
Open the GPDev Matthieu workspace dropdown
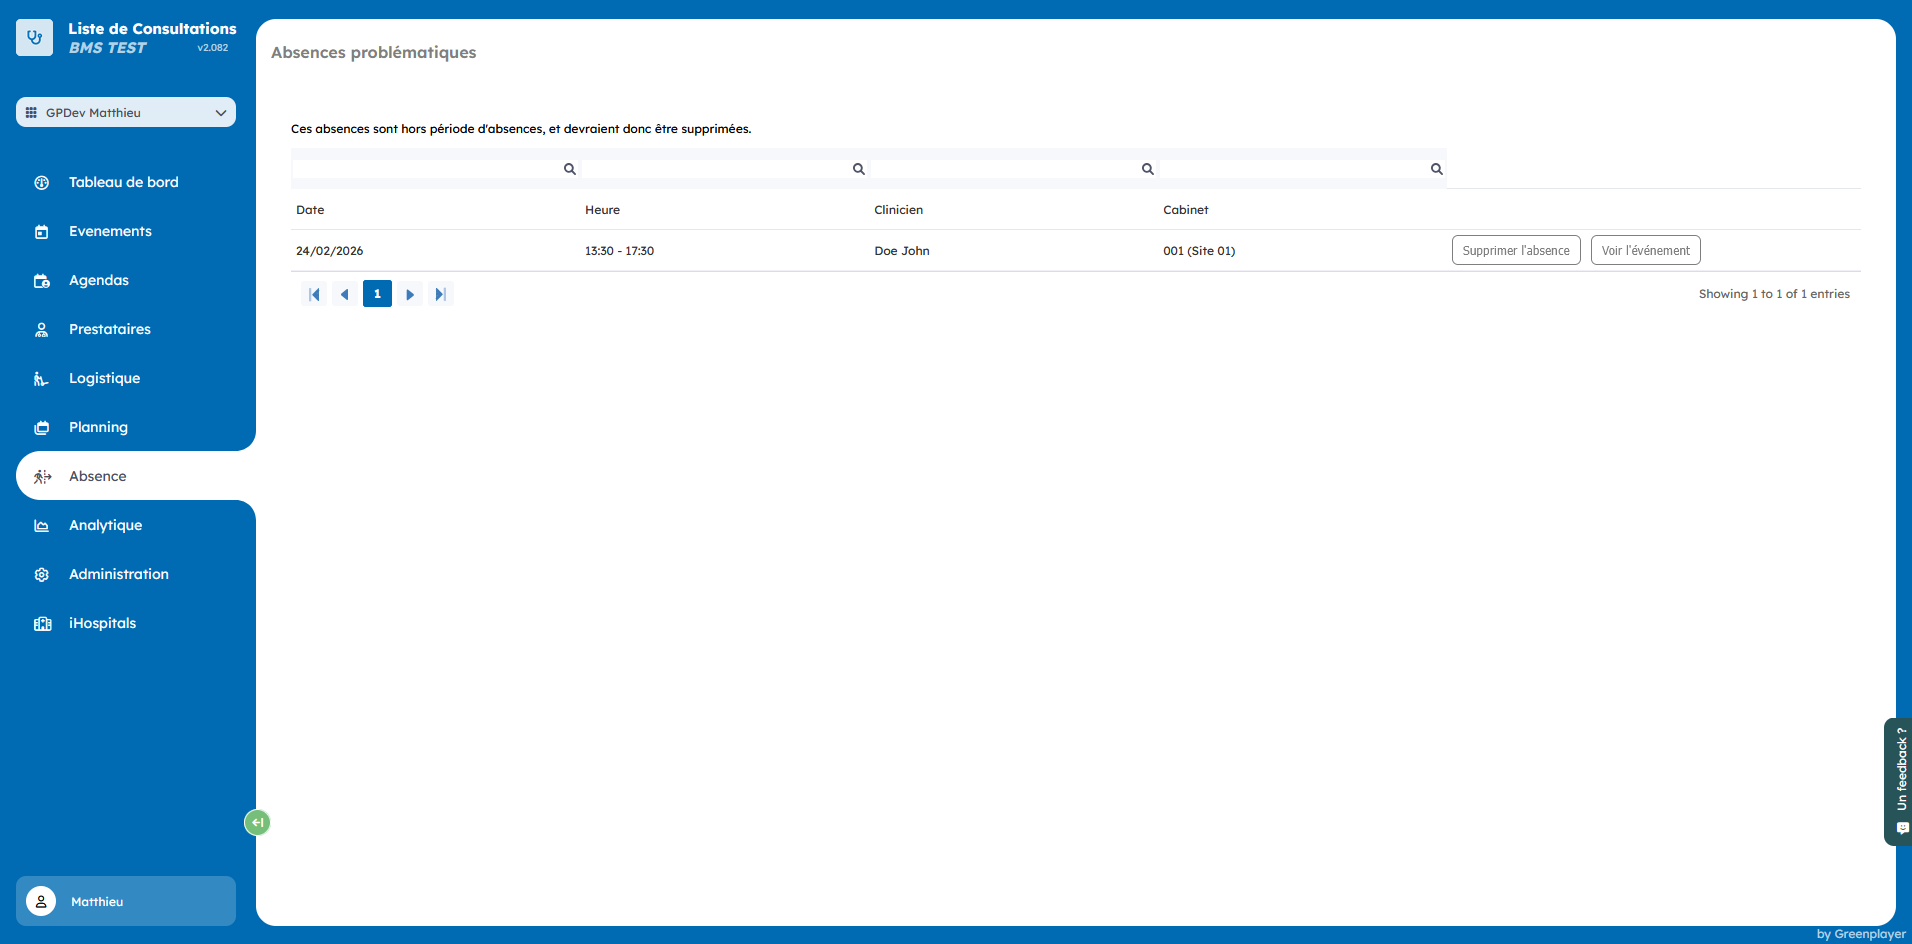(126, 113)
